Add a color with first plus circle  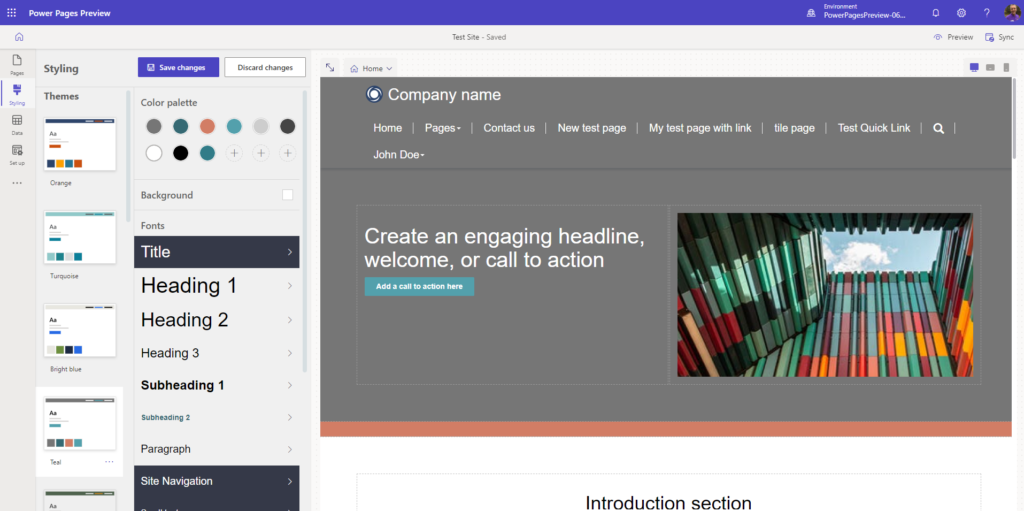click(234, 153)
